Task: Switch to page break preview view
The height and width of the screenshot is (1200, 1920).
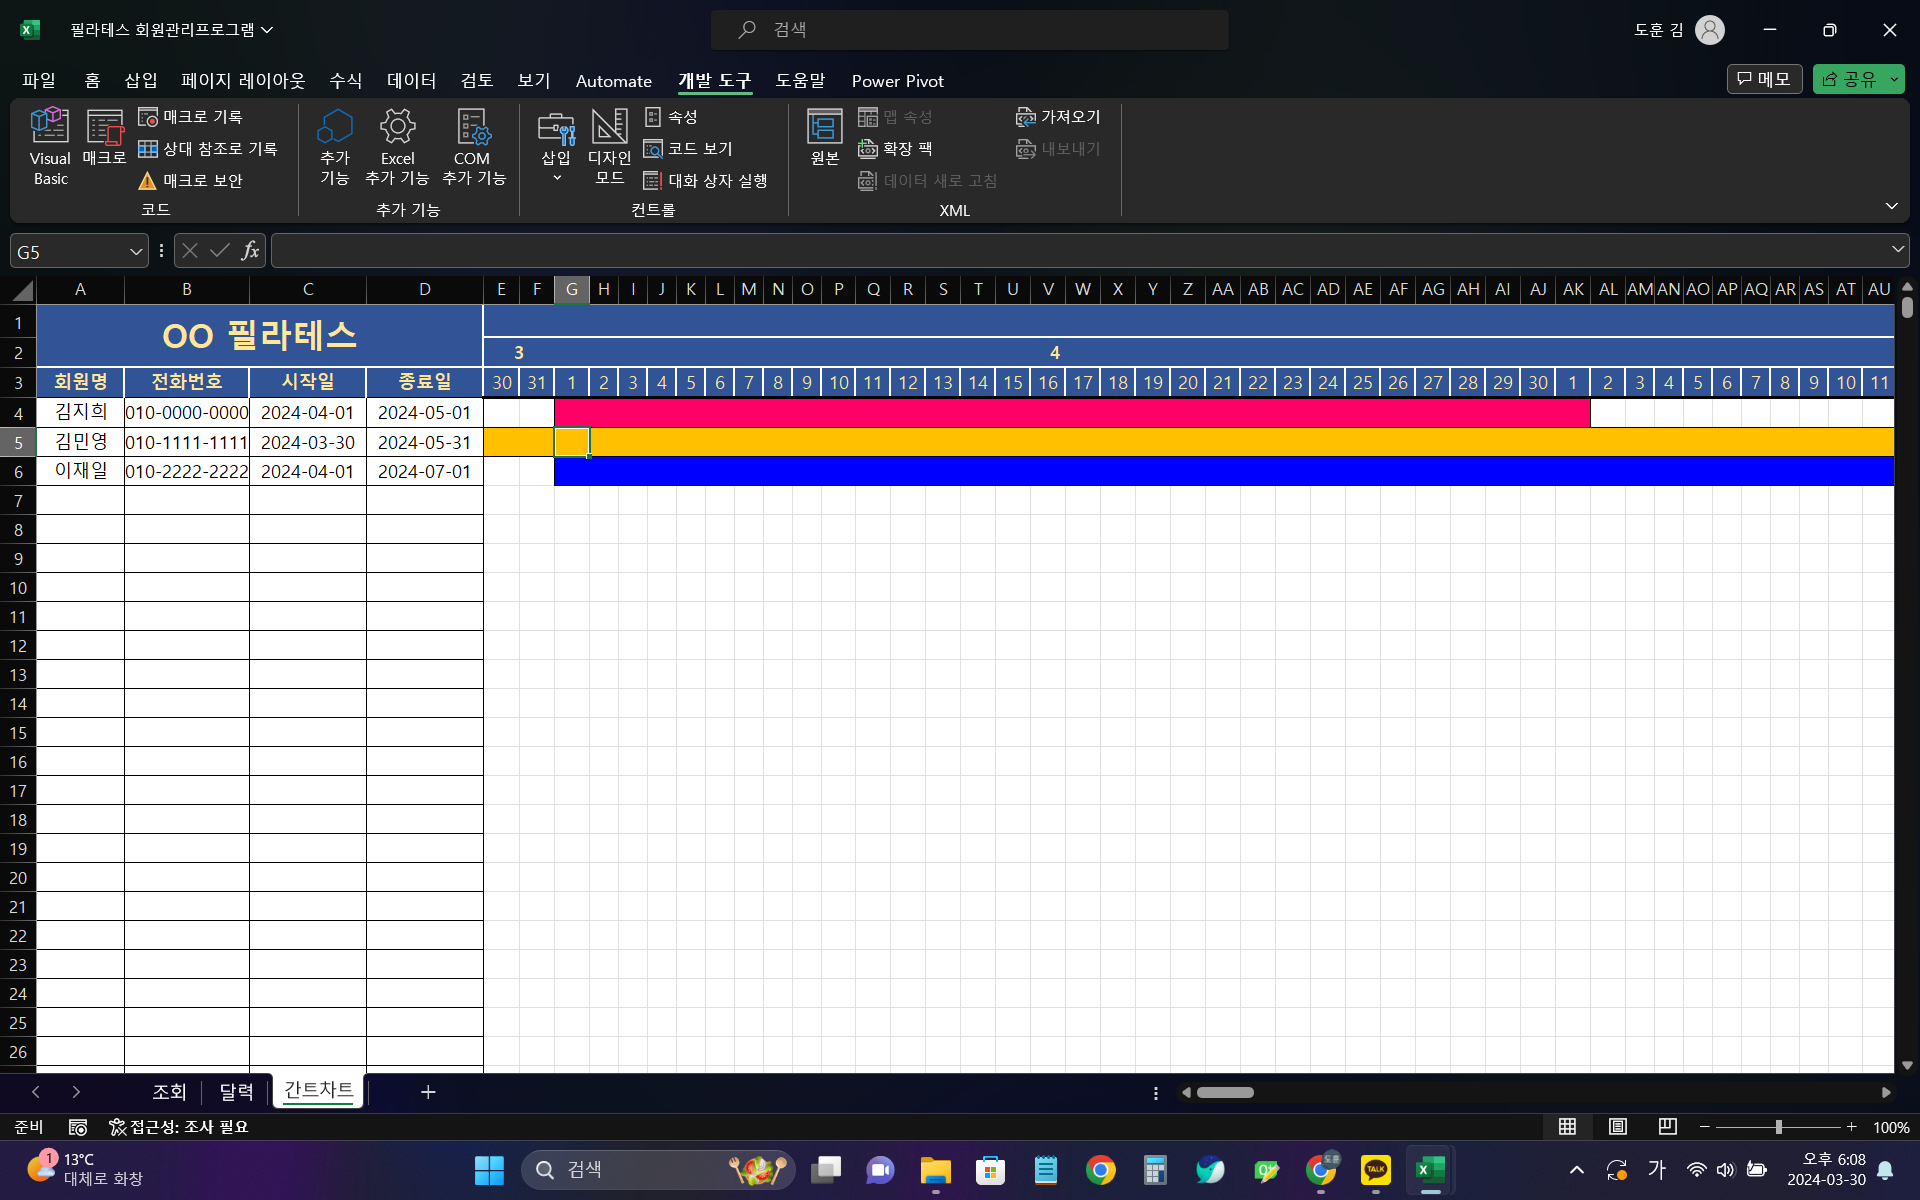Action: (x=1667, y=1127)
